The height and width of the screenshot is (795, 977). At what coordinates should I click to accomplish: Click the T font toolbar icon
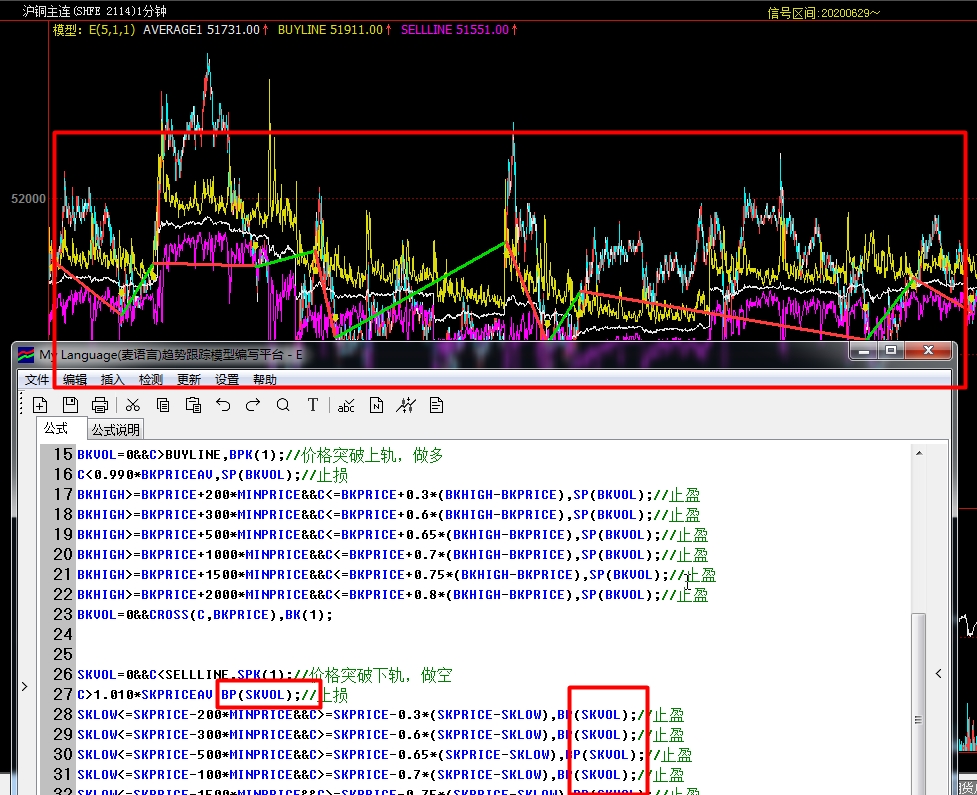[313, 405]
